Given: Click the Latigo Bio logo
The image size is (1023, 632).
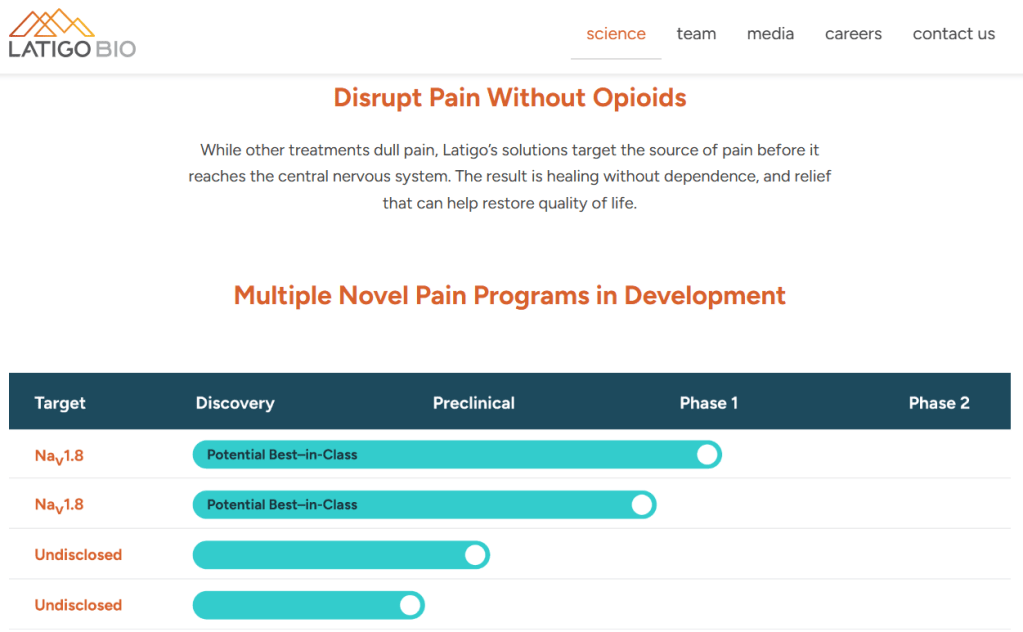Looking at the screenshot, I should point(72,34).
